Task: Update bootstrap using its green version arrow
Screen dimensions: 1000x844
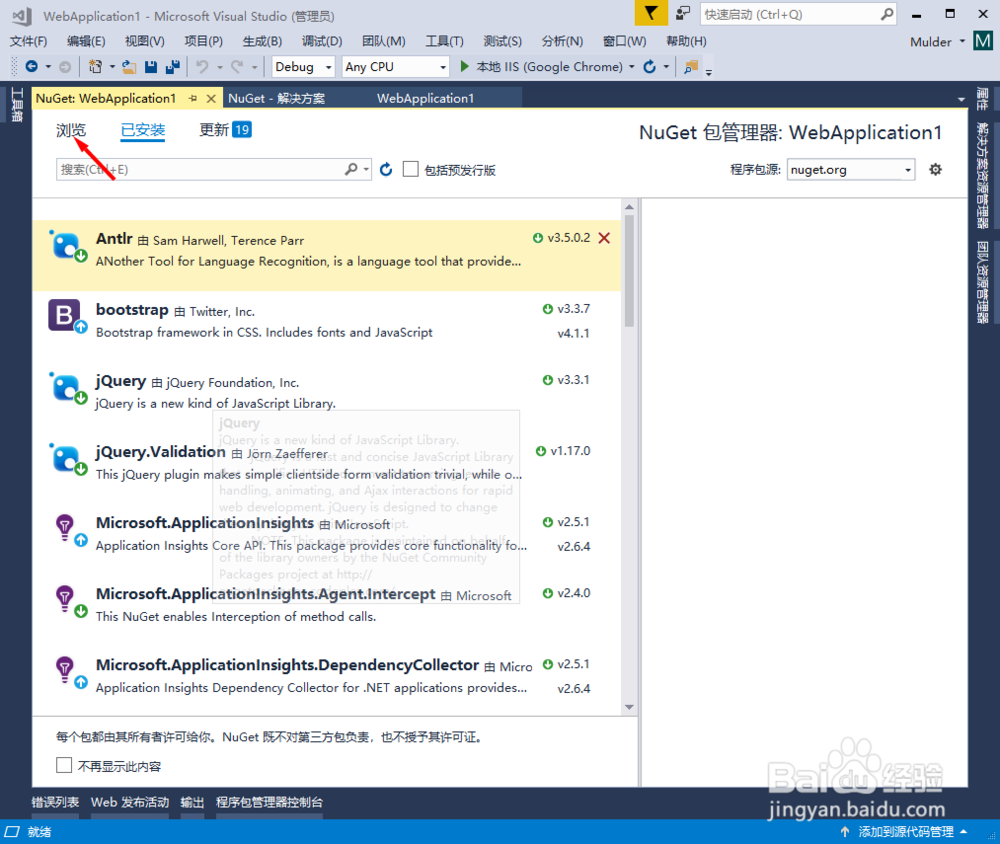Action: coord(545,309)
